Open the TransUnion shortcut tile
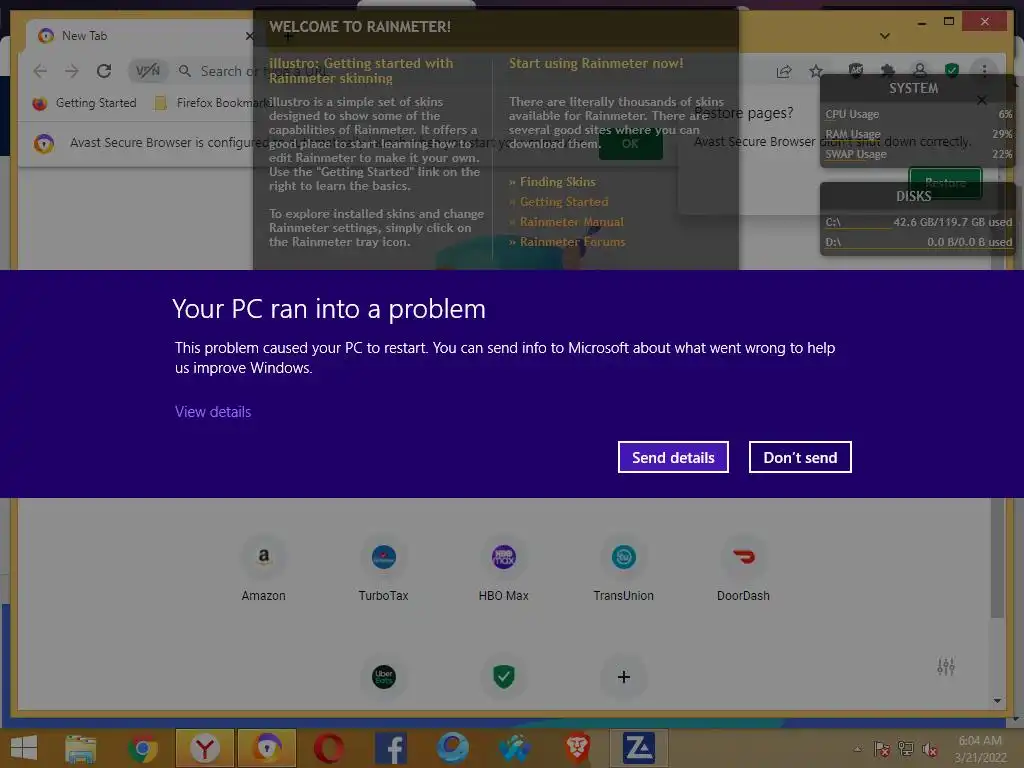Viewport: 1024px width, 768px height. click(x=624, y=568)
